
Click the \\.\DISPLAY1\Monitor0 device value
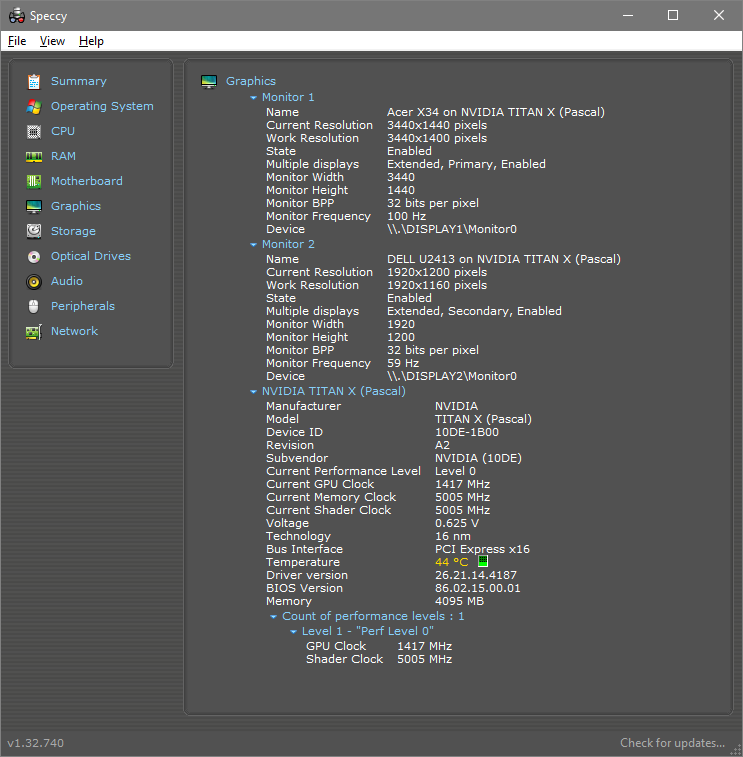coord(451,229)
